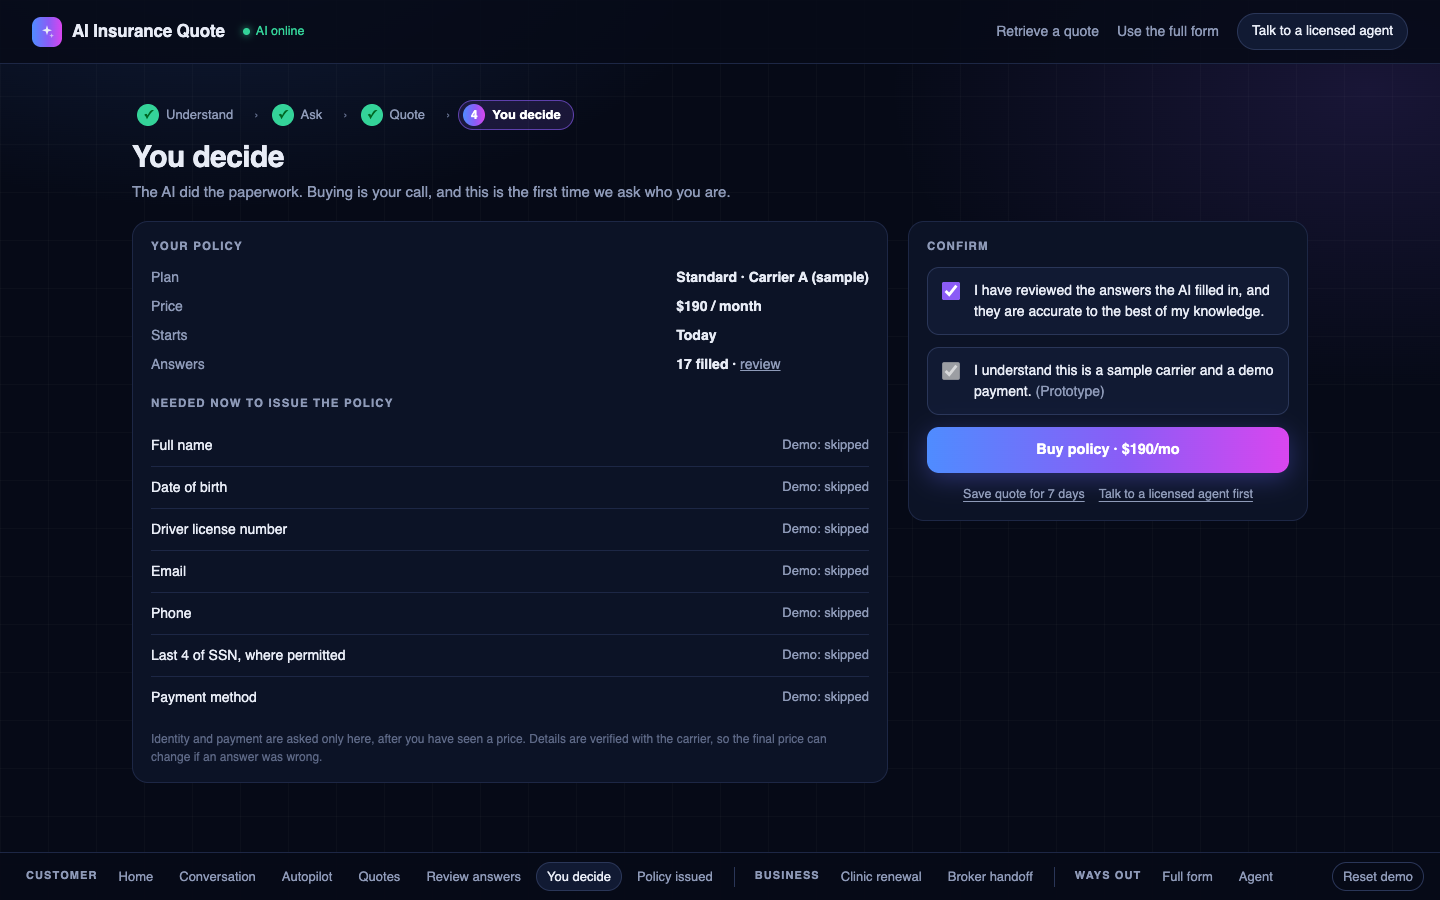Click Demo: skipped beside Payment method
The height and width of the screenshot is (900, 1440).
tap(825, 697)
